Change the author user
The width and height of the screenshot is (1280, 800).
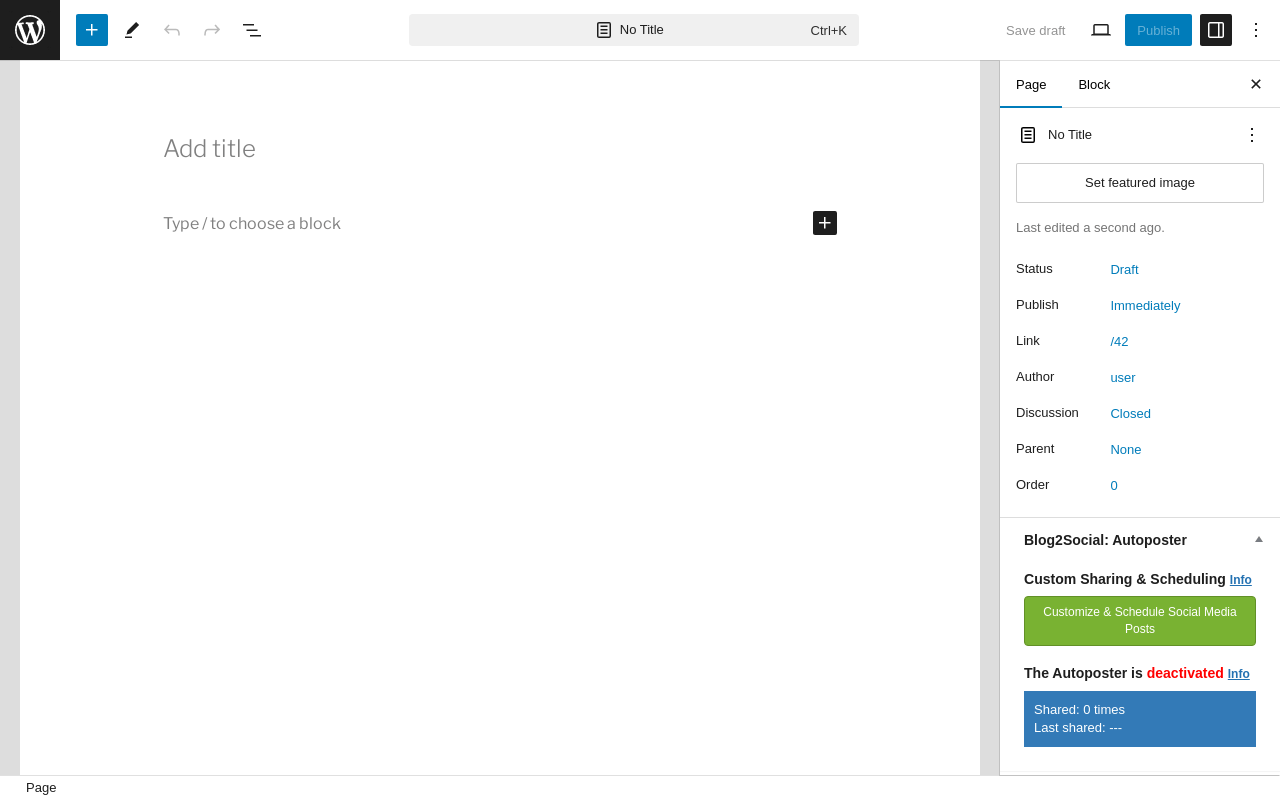[1123, 378]
